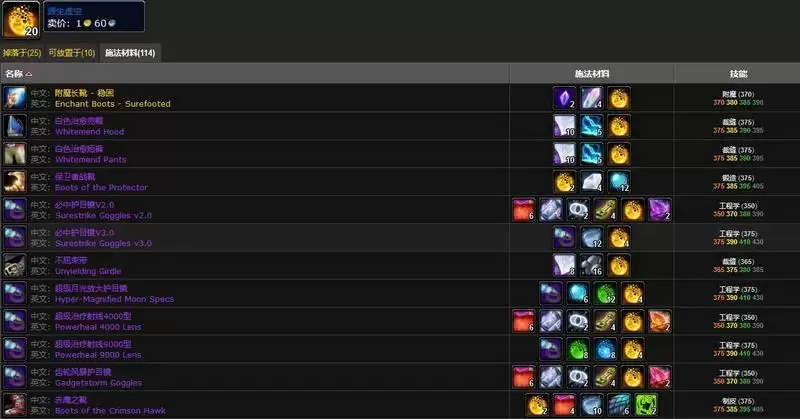Click the Boots of the Crimson Hawk icon
This screenshot has height=419, width=800.
click(x=15, y=405)
